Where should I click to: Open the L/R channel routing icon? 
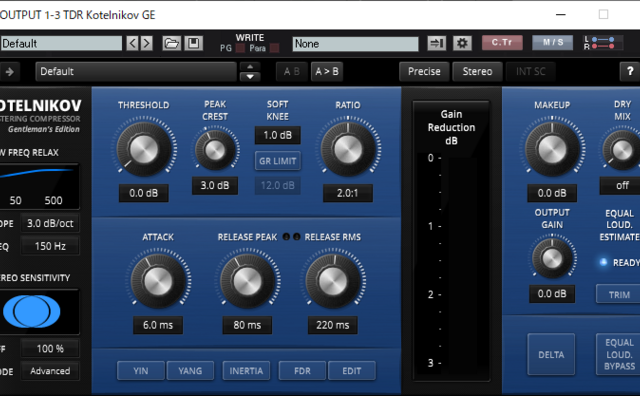602,43
